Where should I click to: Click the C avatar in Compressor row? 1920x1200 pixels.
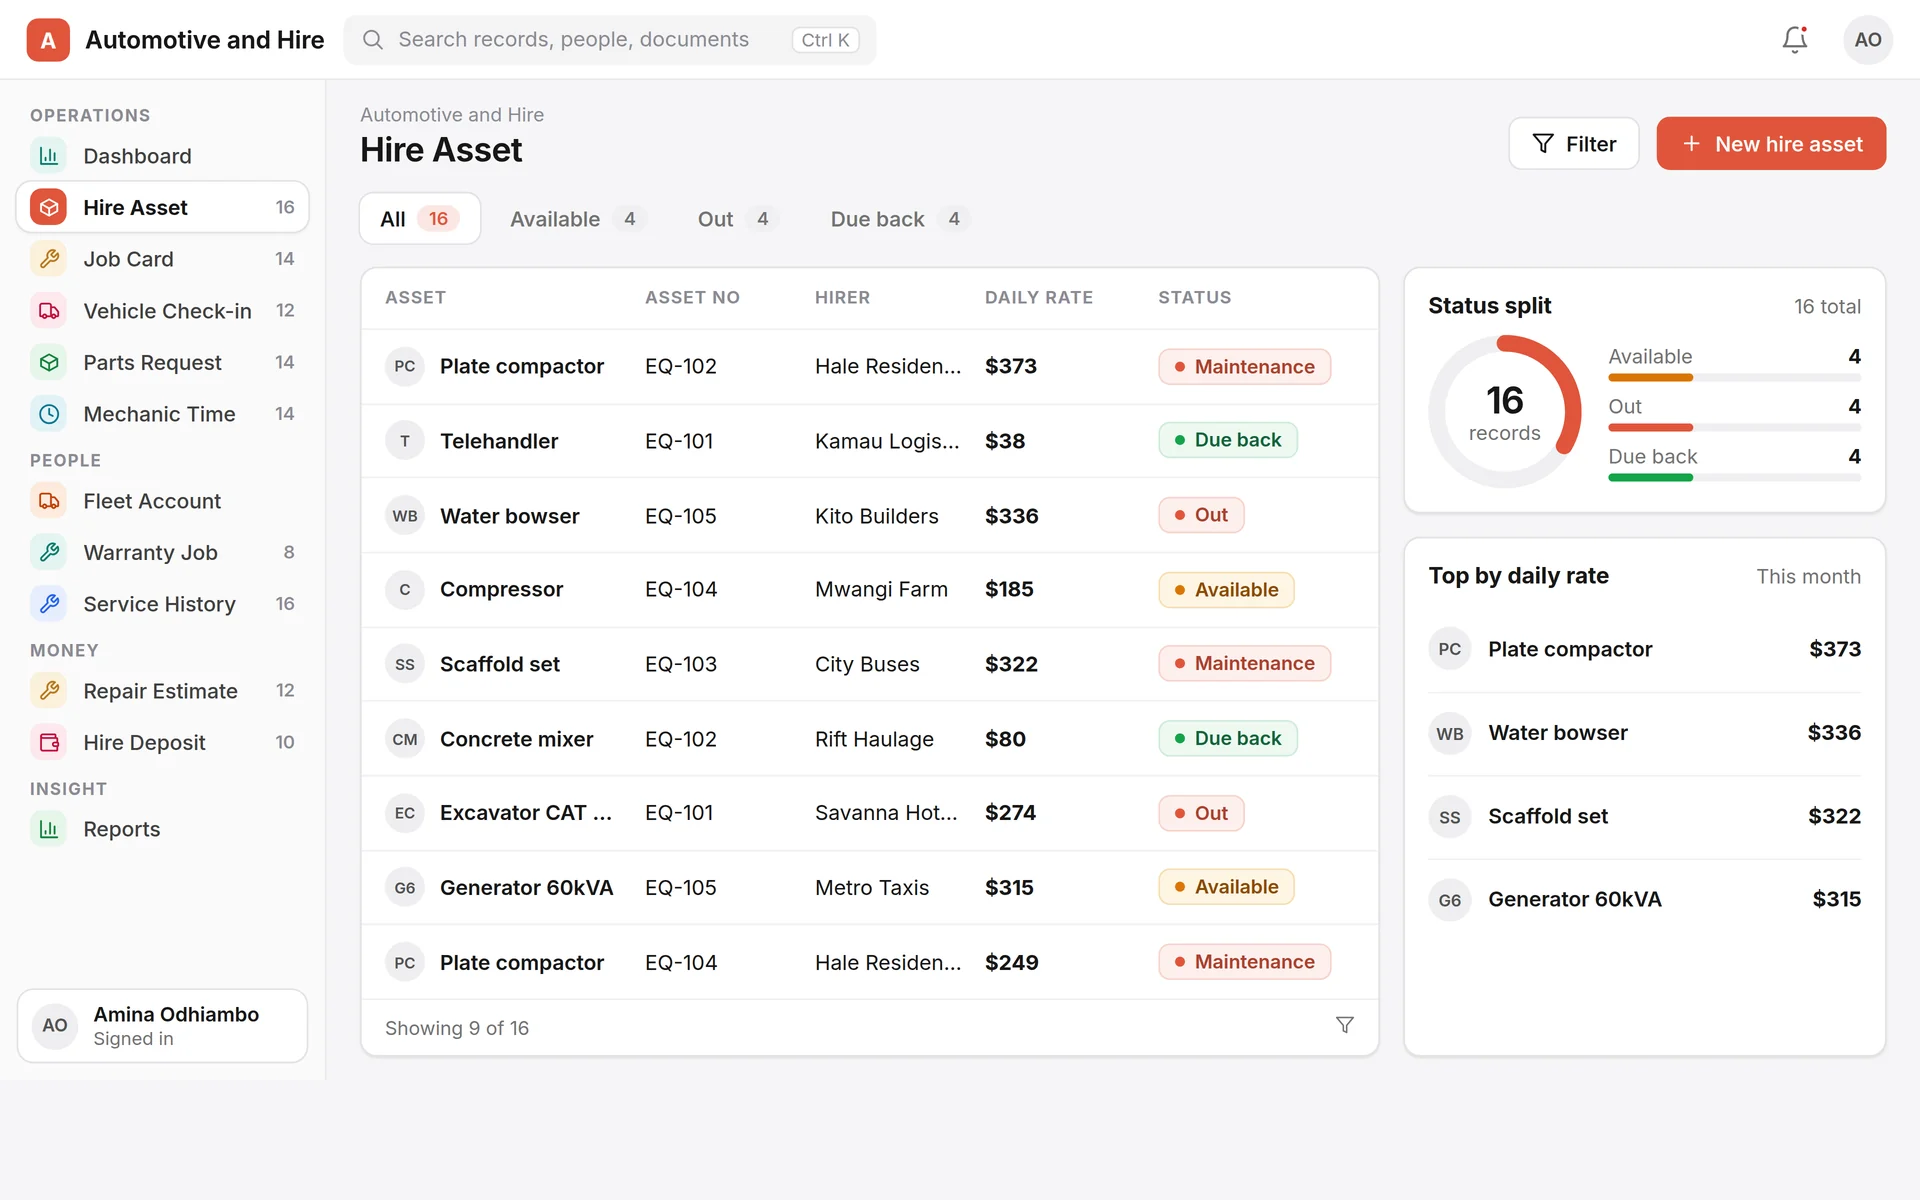[x=405, y=590]
